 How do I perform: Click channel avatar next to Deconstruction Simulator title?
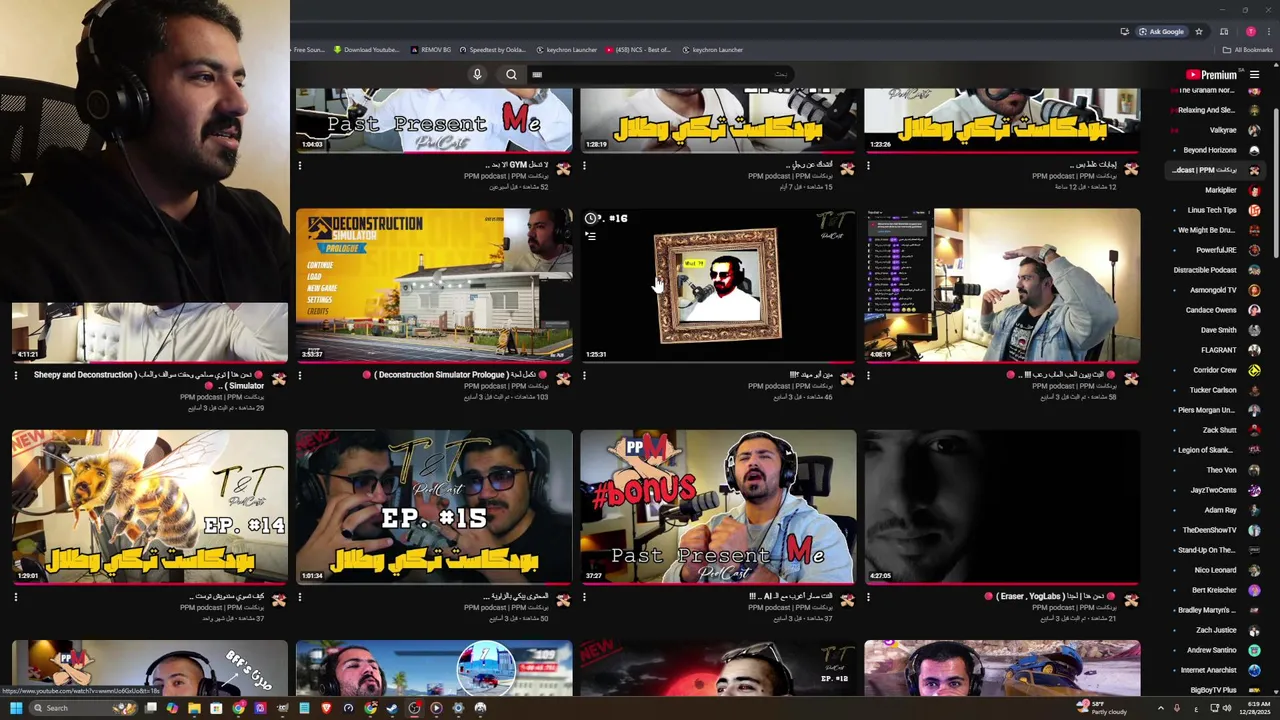pyautogui.click(x=563, y=378)
